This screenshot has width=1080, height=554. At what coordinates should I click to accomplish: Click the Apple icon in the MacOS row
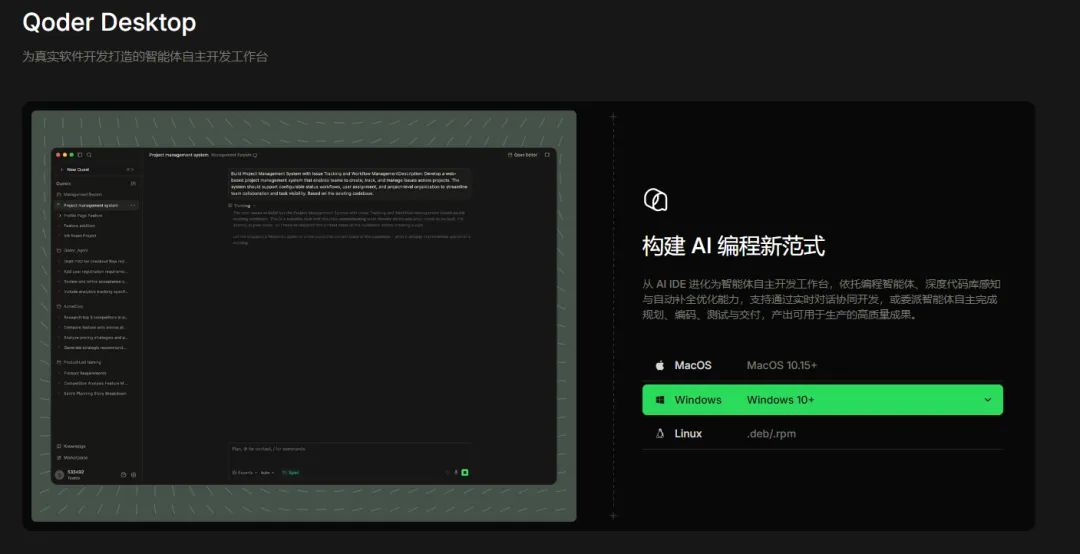coord(659,365)
